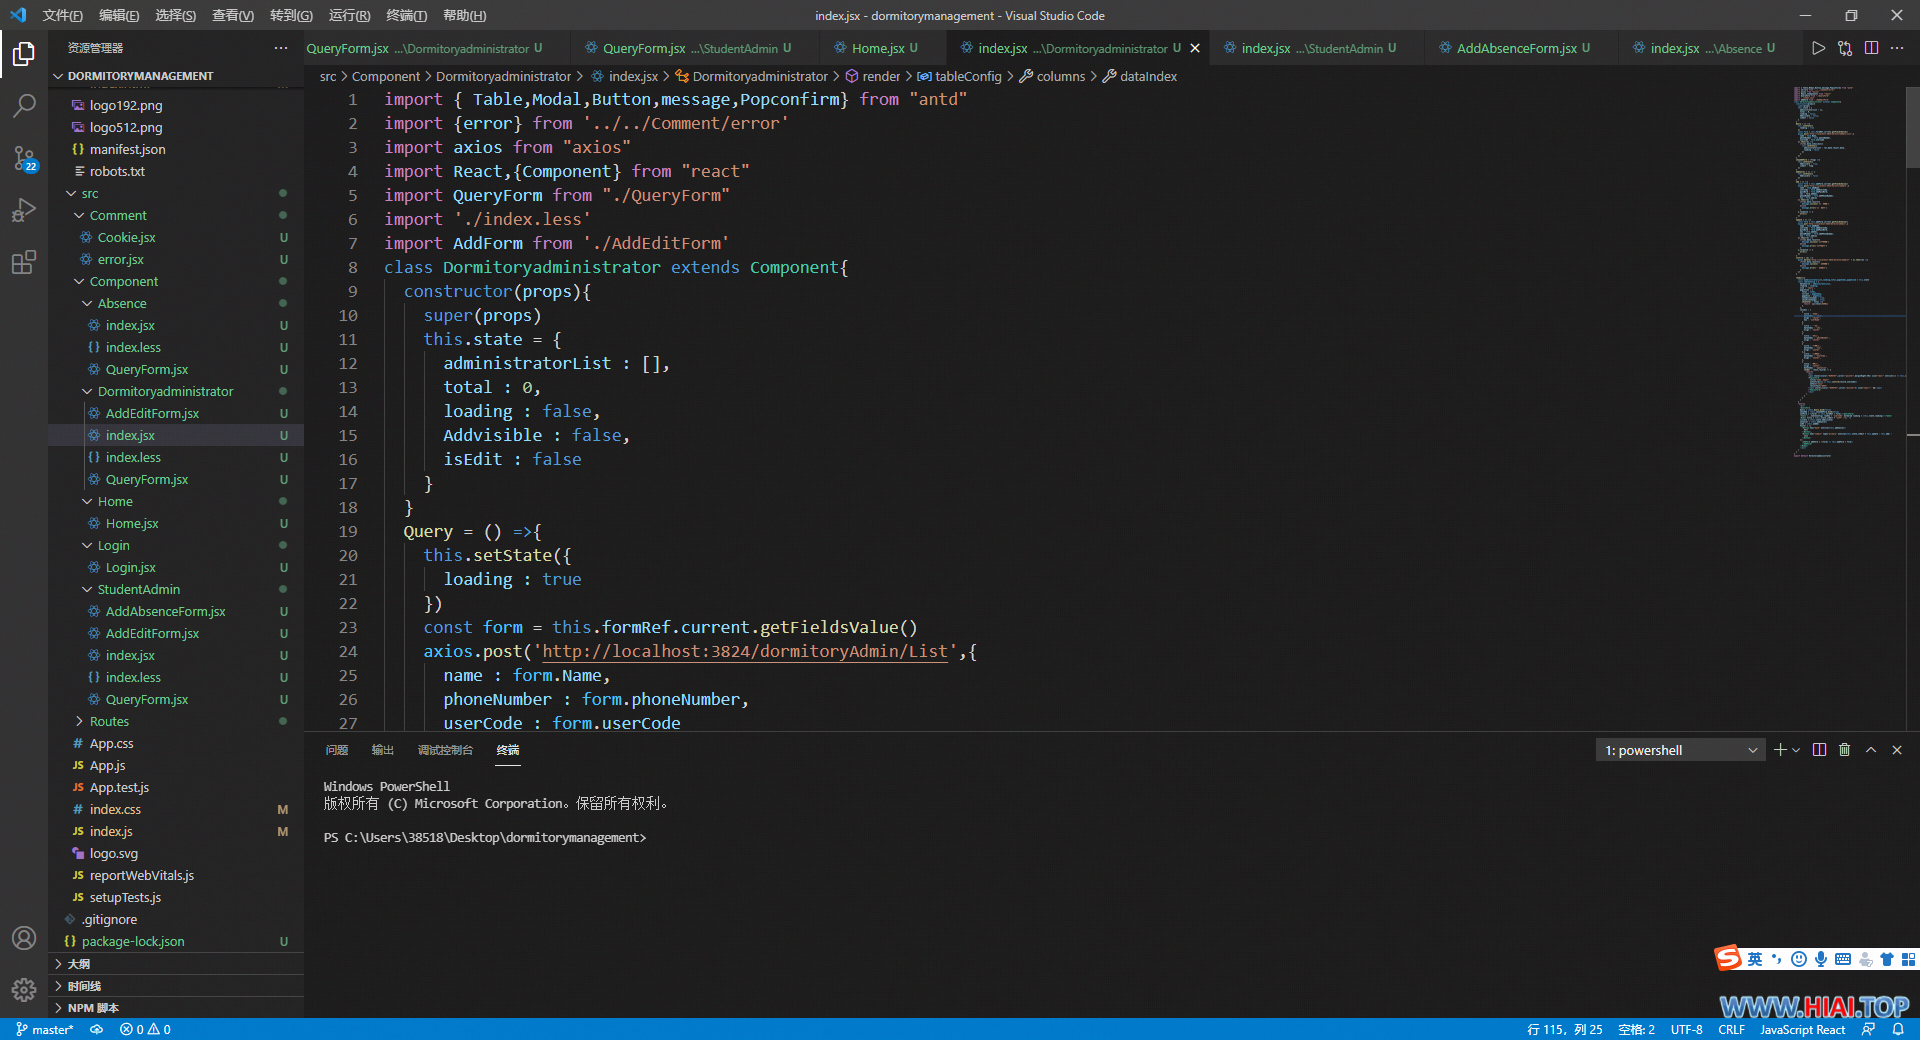Image resolution: width=1920 pixels, height=1040 pixels.
Task: Synchronize changes icon in status bar
Action: click(x=96, y=1029)
